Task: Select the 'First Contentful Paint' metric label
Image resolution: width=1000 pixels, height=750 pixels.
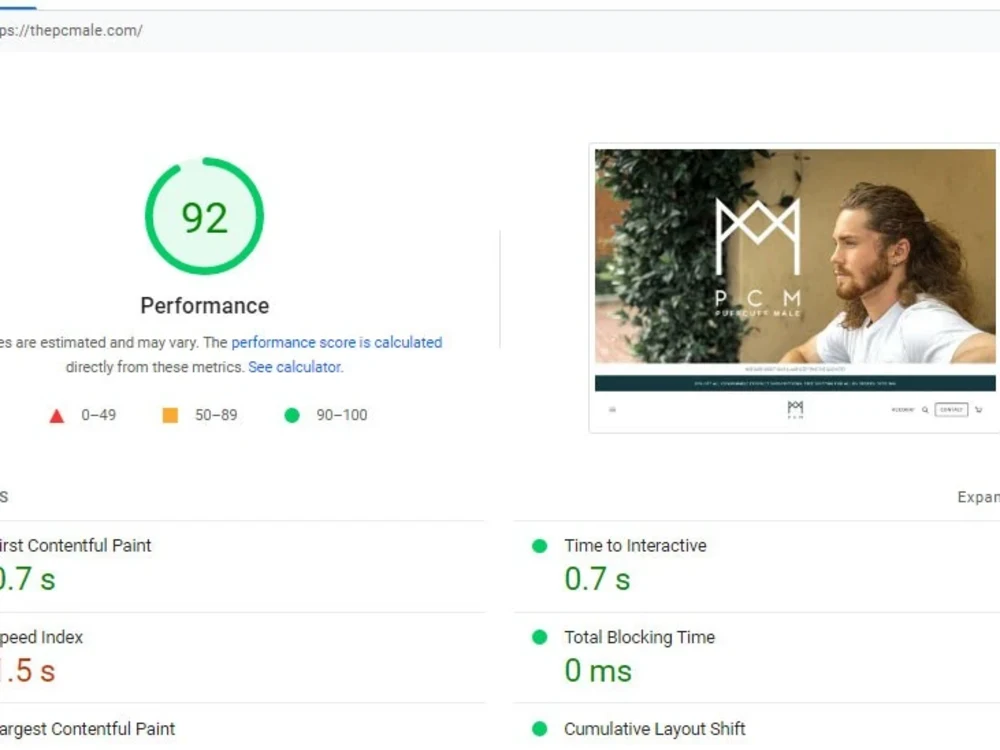Action: [x=75, y=546]
